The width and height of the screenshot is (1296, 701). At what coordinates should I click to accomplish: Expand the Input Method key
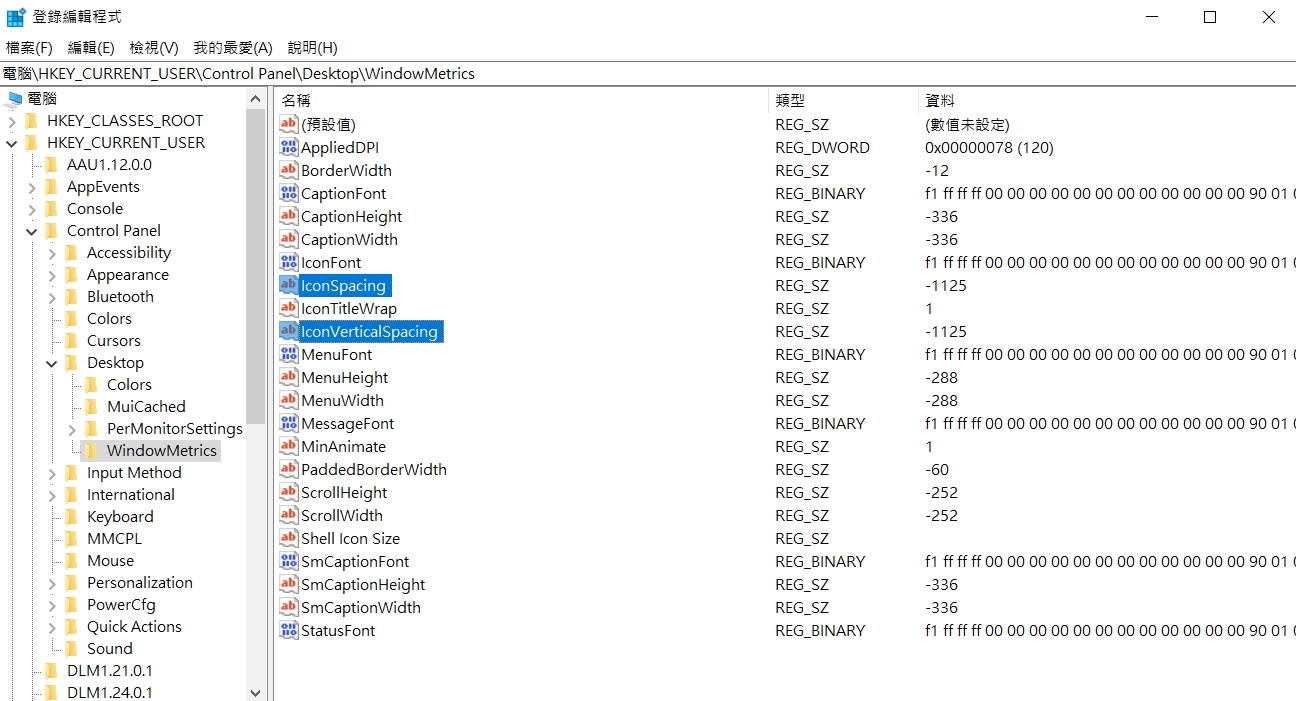[x=52, y=473]
